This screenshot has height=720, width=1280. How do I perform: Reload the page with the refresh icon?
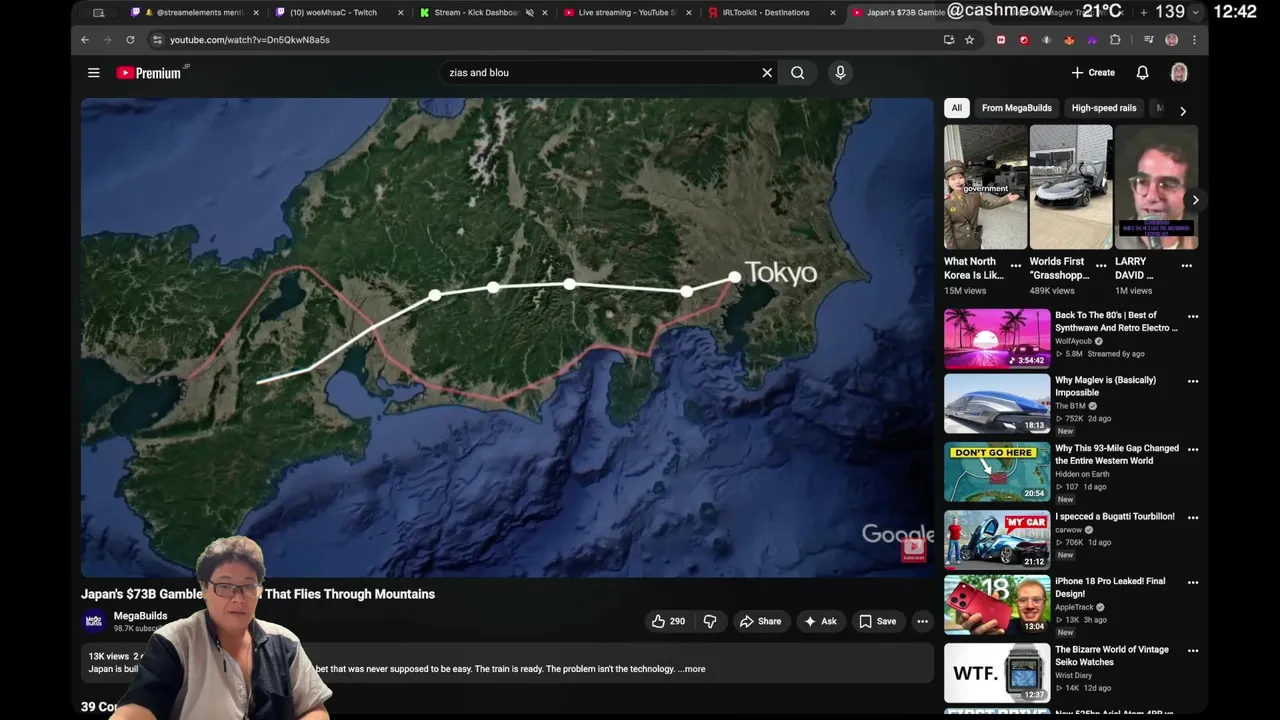(x=130, y=40)
